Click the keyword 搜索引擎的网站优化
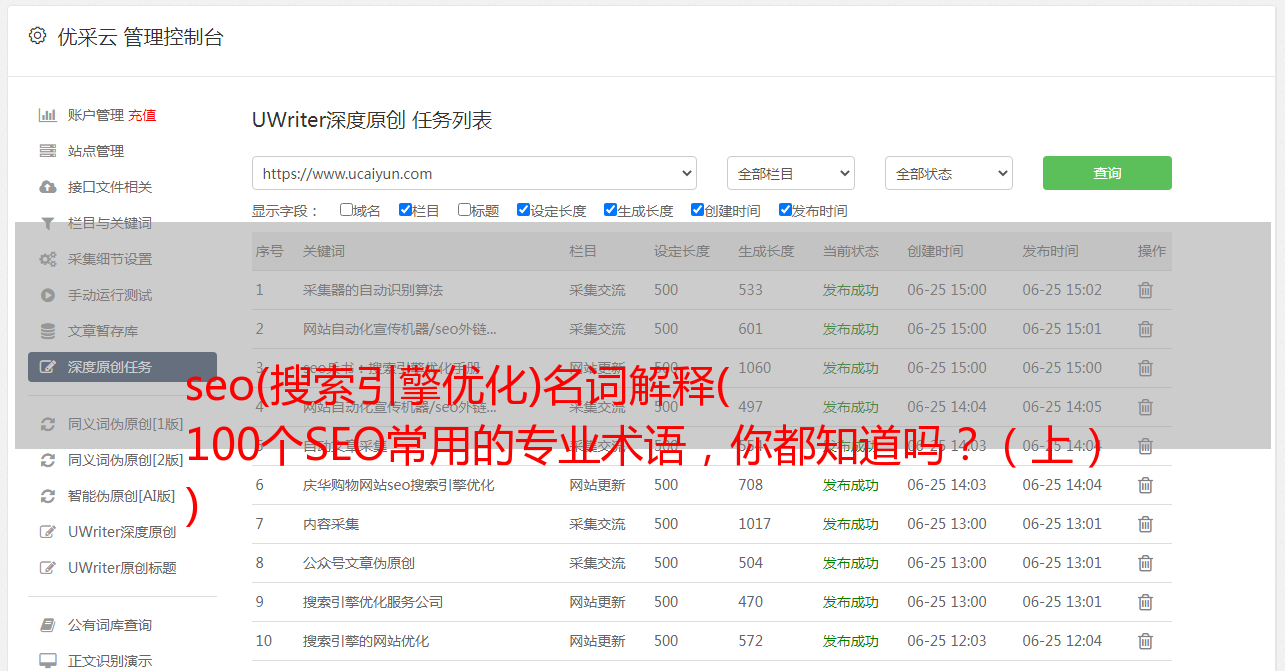The width and height of the screenshot is (1285, 671). [366, 641]
